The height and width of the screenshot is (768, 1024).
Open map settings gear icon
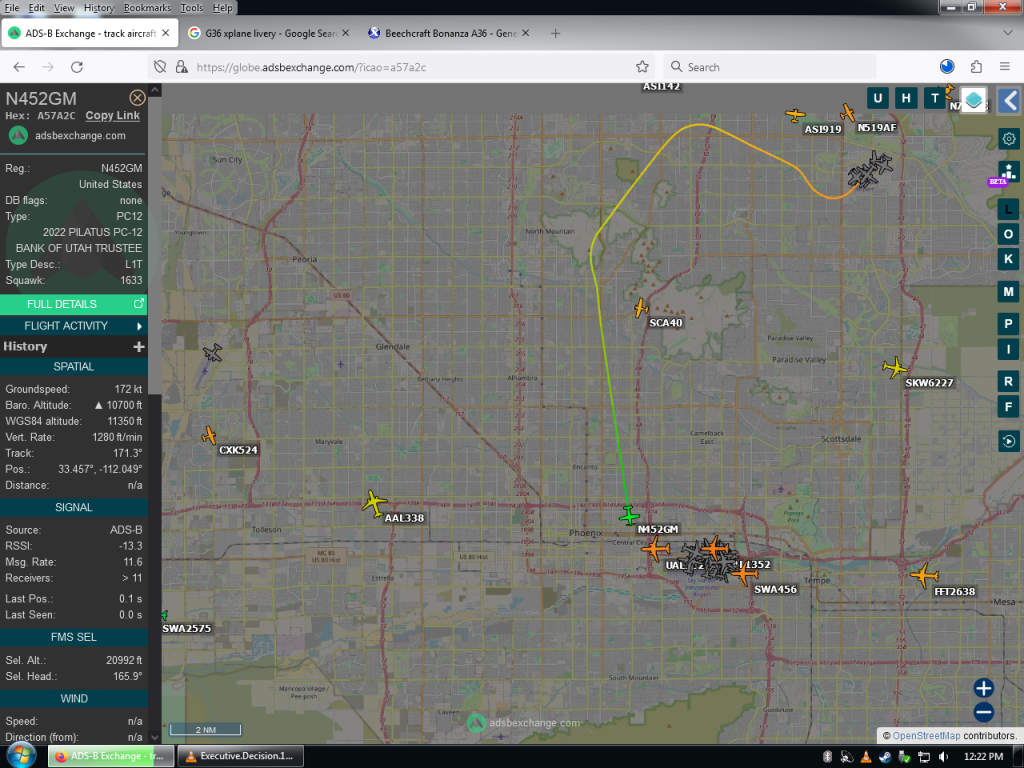click(1008, 138)
